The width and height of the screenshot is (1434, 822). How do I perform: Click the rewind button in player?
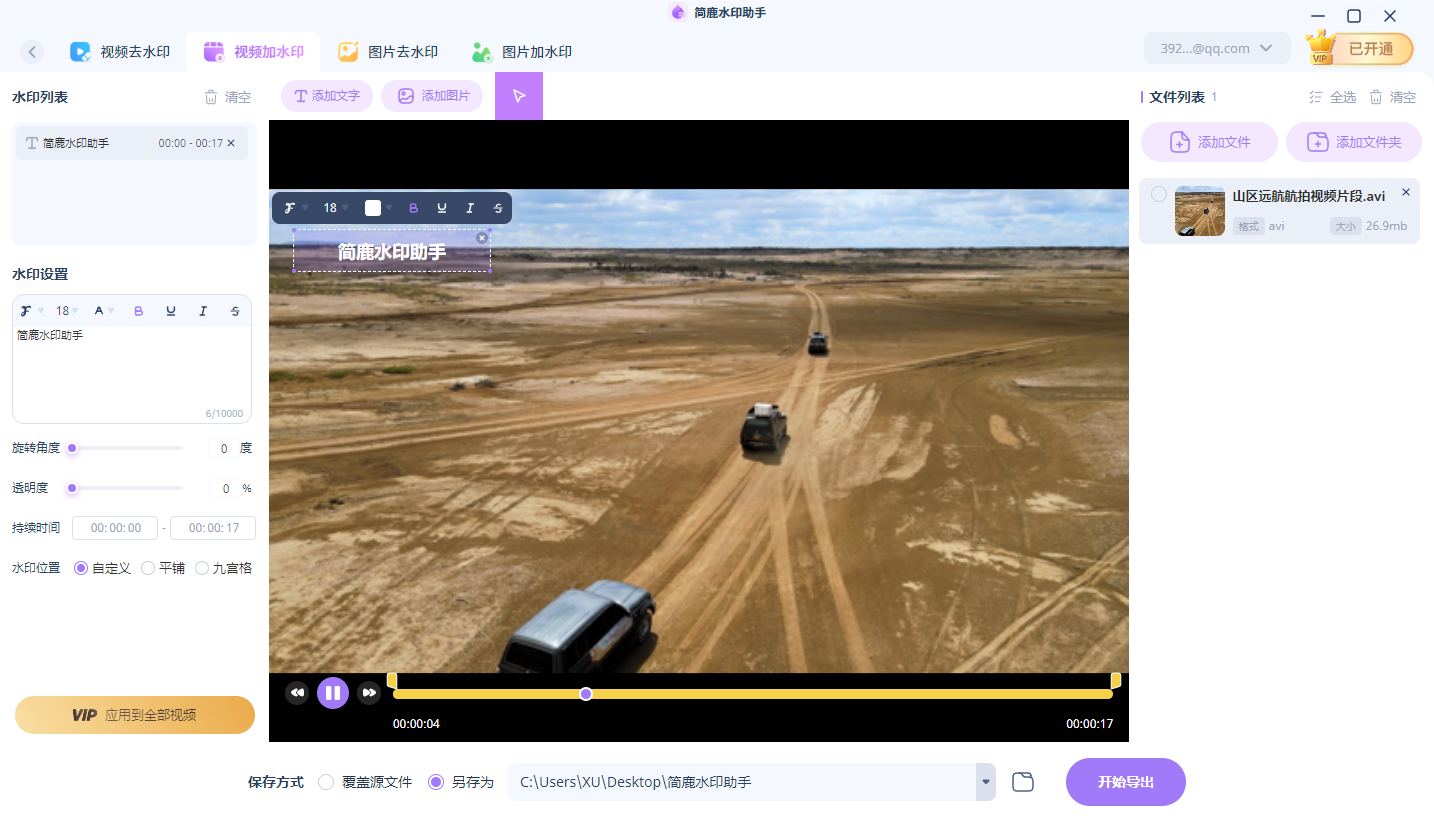click(297, 692)
